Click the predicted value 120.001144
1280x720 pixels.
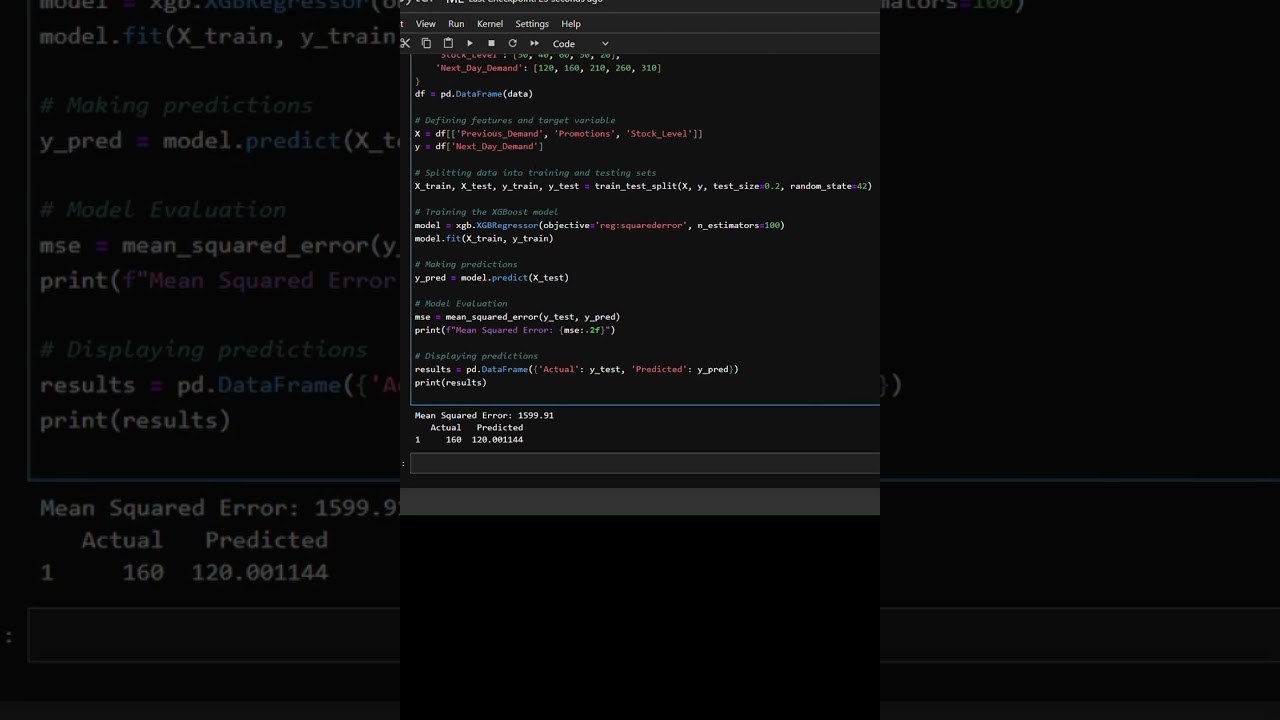tap(497, 440)
